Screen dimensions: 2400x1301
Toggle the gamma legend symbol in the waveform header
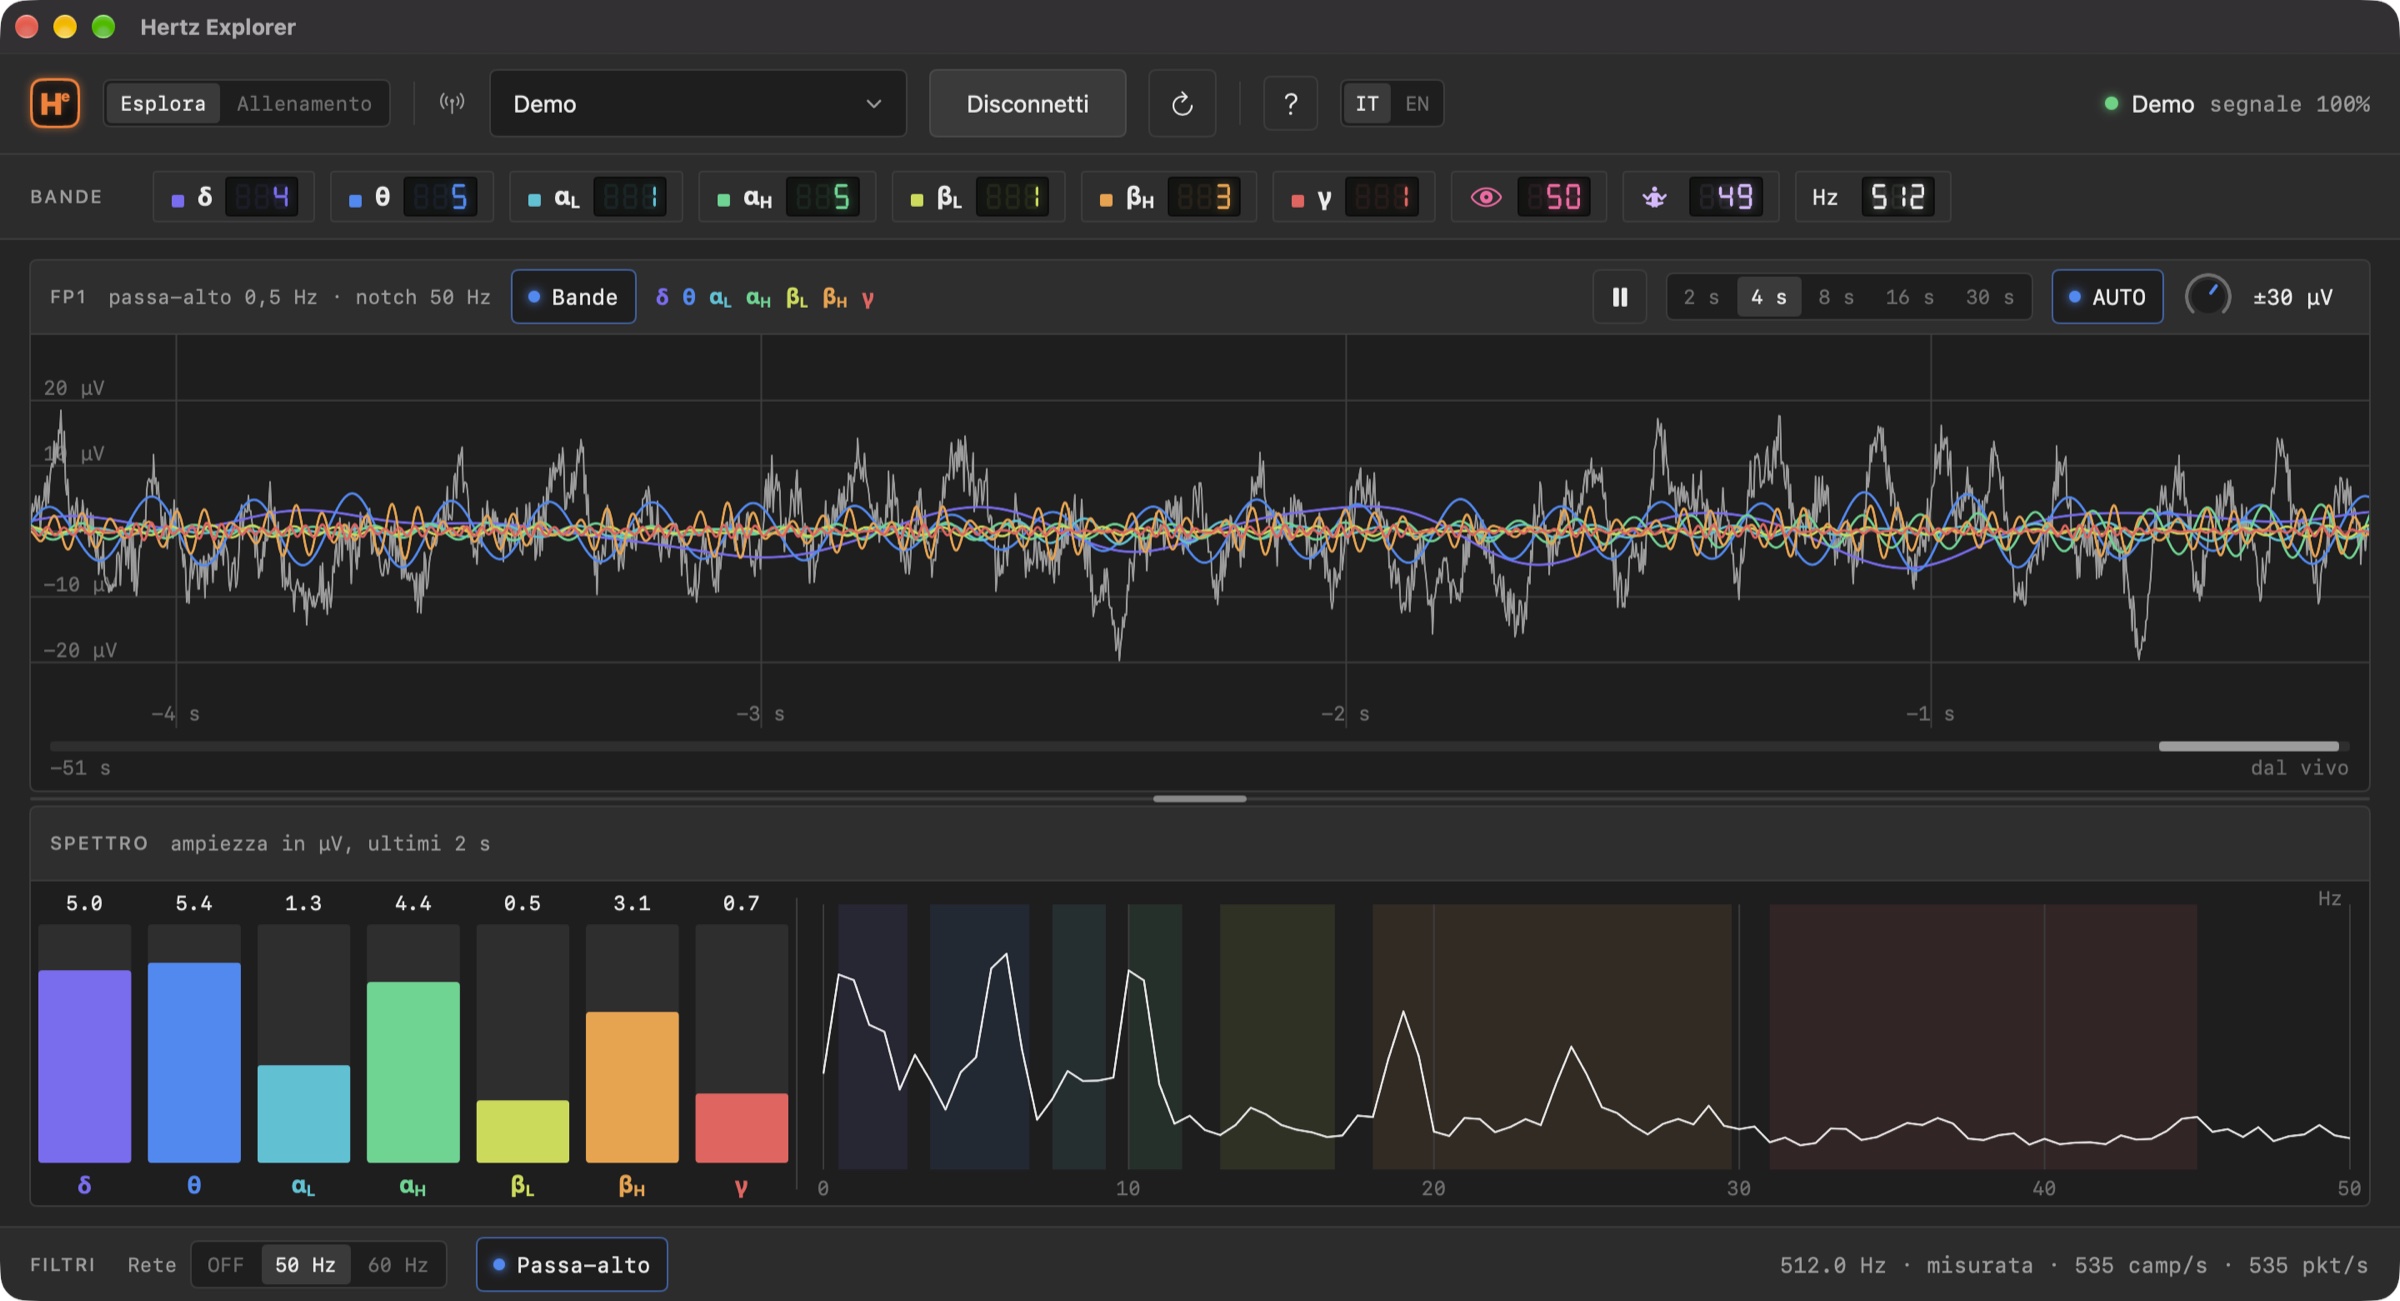click(868, 298)
